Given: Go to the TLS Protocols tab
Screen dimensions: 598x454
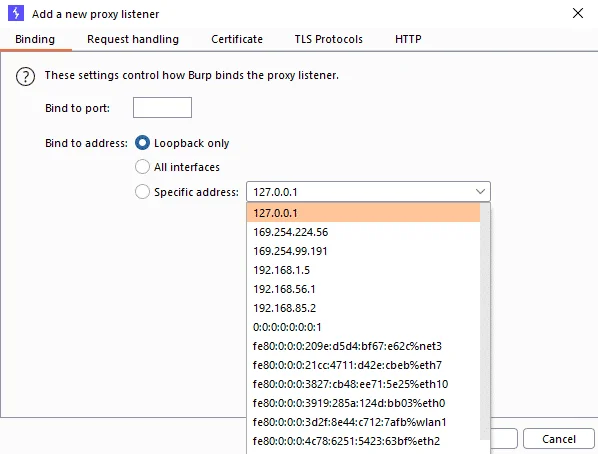Looking at the screenshot, I should point(328,39).
